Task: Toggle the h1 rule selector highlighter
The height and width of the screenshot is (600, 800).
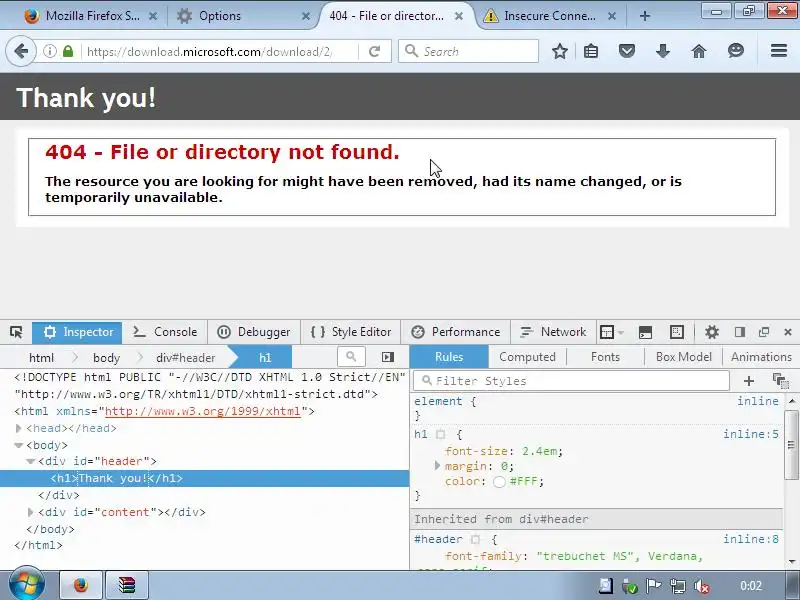Action: pyautogui.click(x=441, y=435)
